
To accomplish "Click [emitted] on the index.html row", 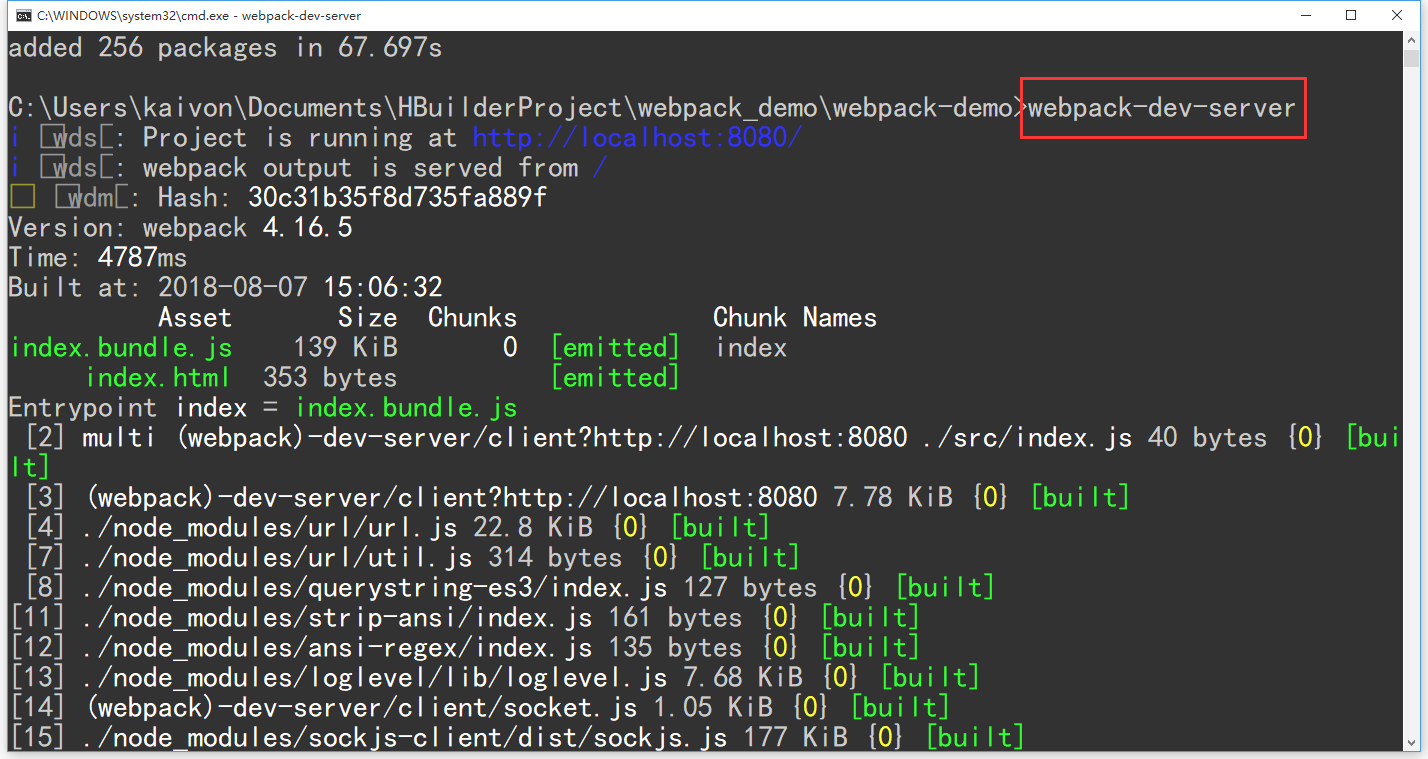I will (x=615, y=377).
